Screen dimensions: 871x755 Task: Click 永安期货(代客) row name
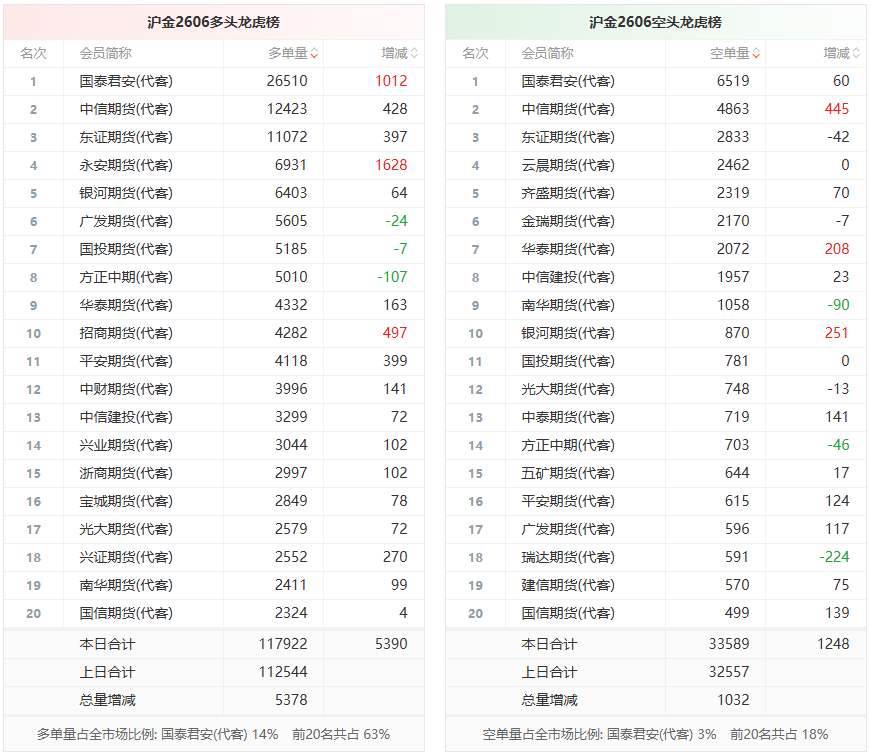(x=126, y=166)
